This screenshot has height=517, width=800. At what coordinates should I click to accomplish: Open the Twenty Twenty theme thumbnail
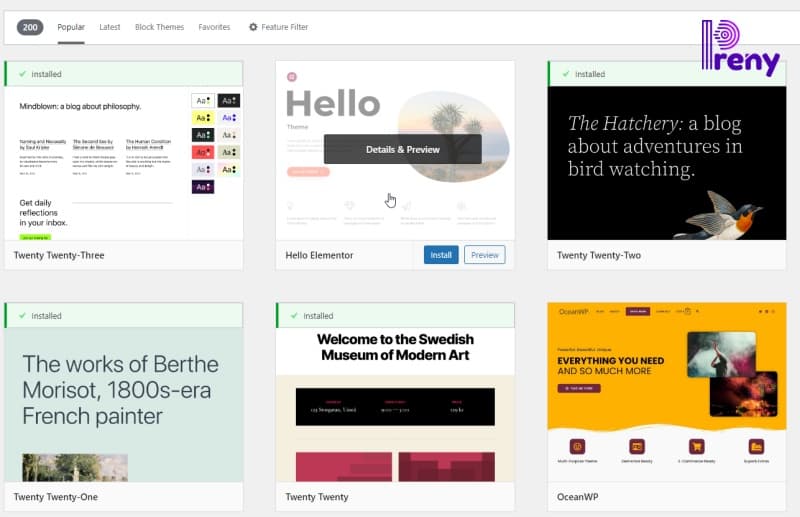[395, 405]
